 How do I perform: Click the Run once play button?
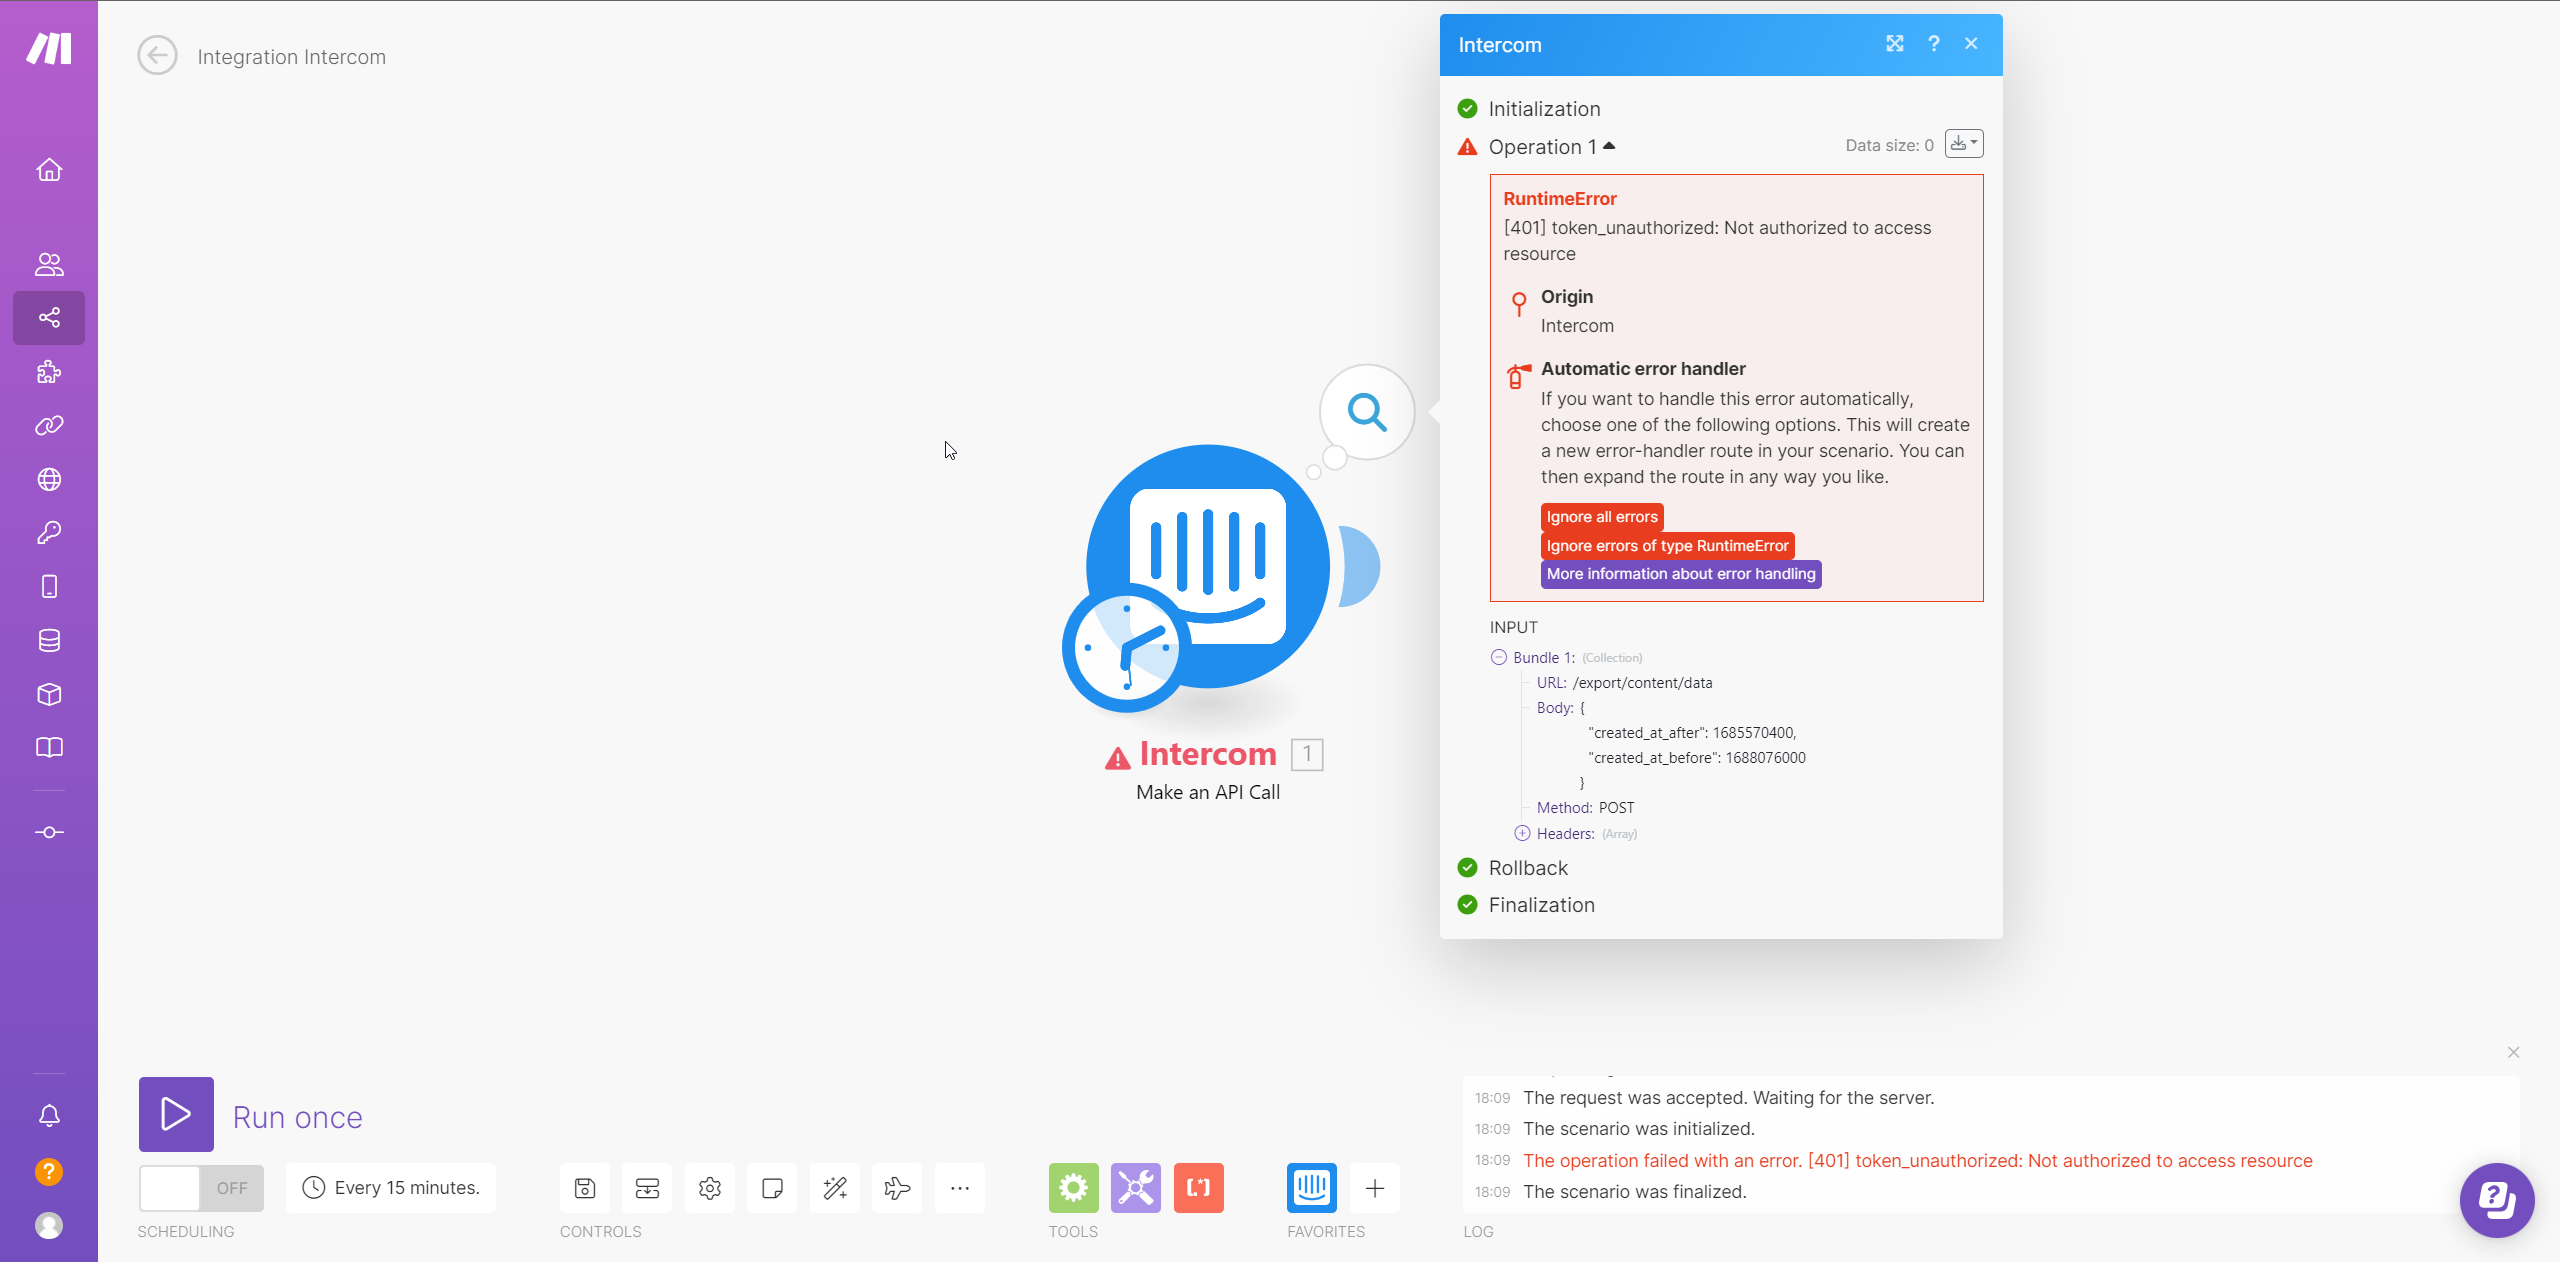tap(176, 1114)
